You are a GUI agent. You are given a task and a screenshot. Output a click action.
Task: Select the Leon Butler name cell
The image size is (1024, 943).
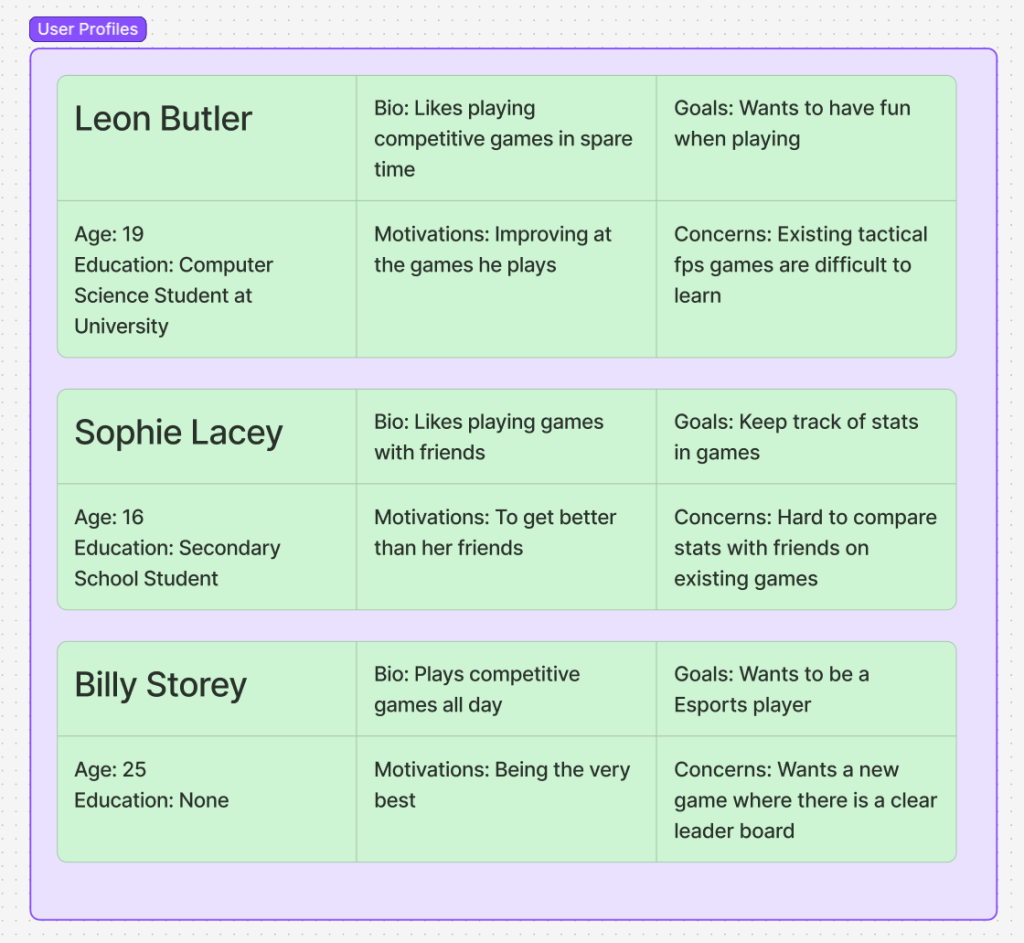coord(206,138)
